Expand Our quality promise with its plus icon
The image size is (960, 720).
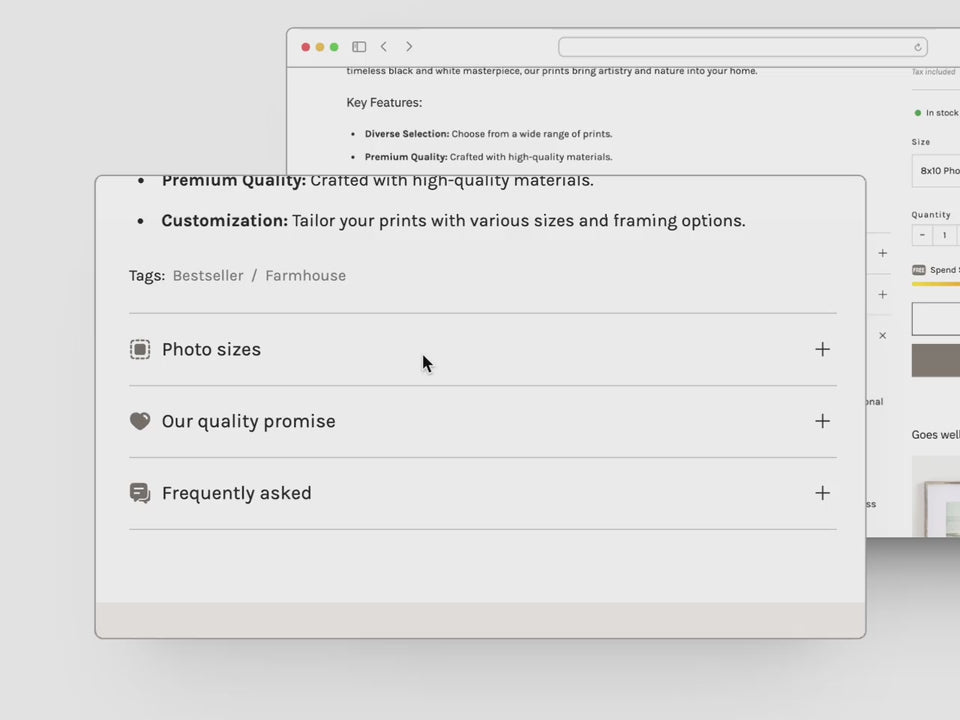click(822, 421)
